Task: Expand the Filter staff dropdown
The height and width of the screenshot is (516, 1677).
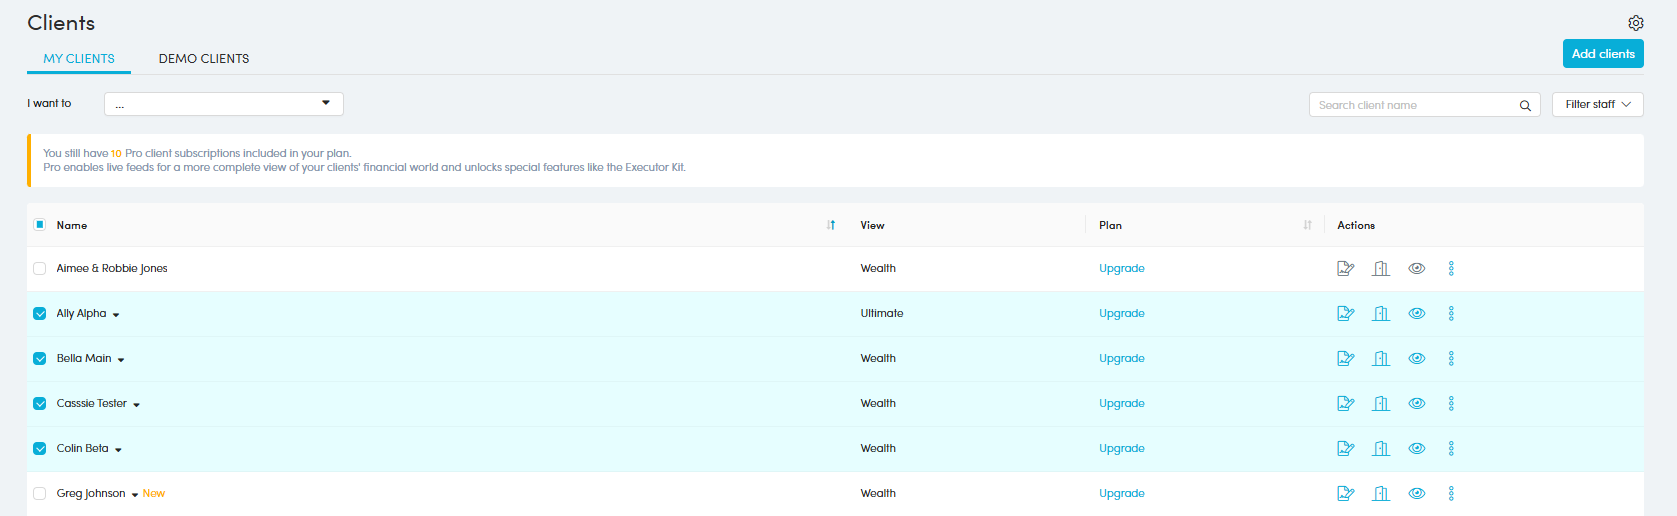Action: (x=1597, y=104)
